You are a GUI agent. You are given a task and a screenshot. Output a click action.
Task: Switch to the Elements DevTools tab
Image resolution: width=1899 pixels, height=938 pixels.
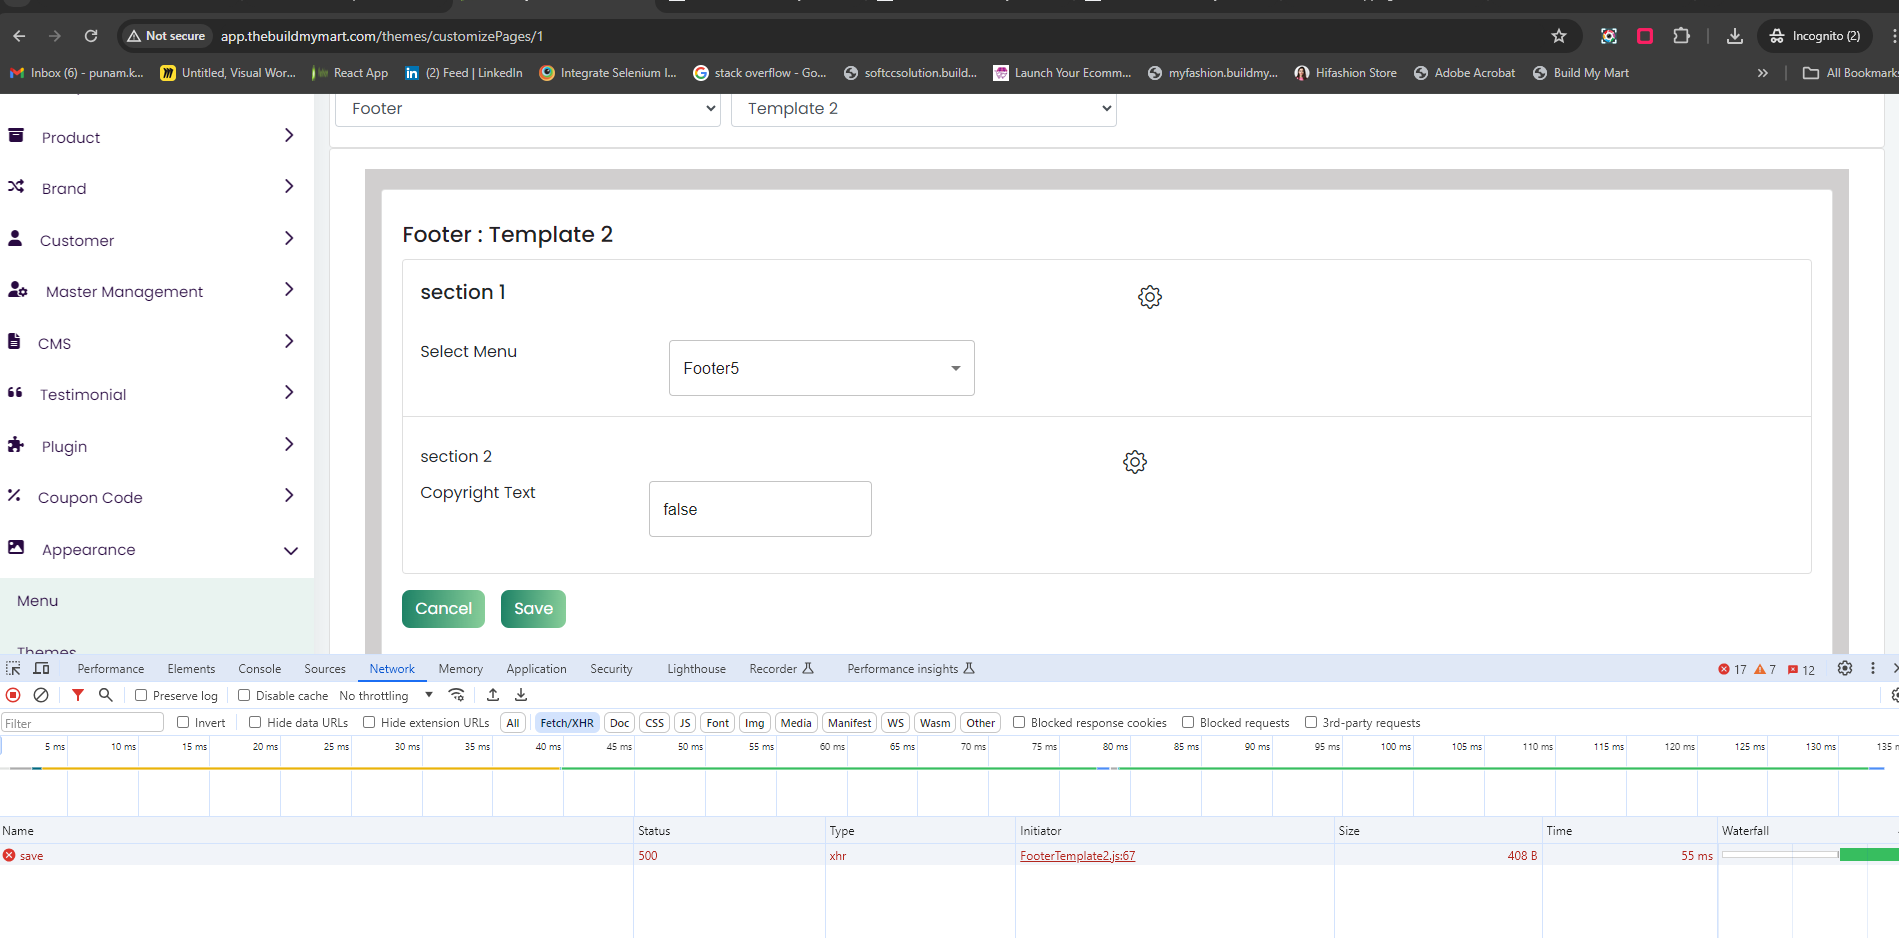(x=191, y=669)
